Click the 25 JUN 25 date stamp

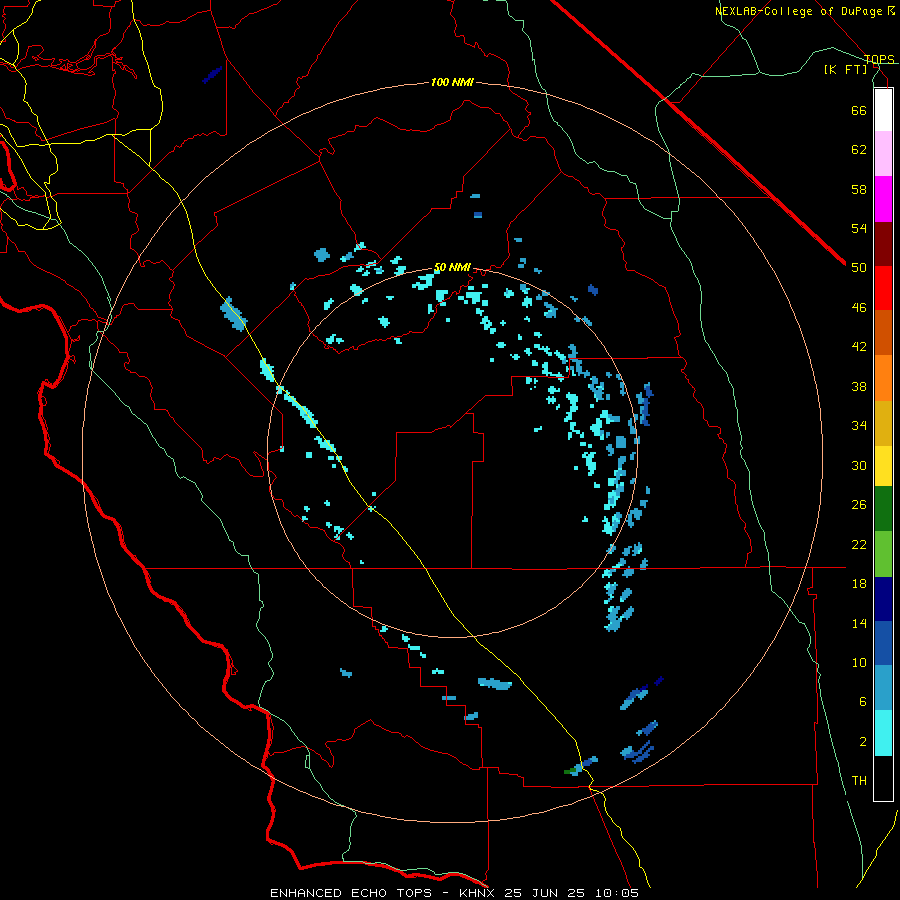[547, 893]
